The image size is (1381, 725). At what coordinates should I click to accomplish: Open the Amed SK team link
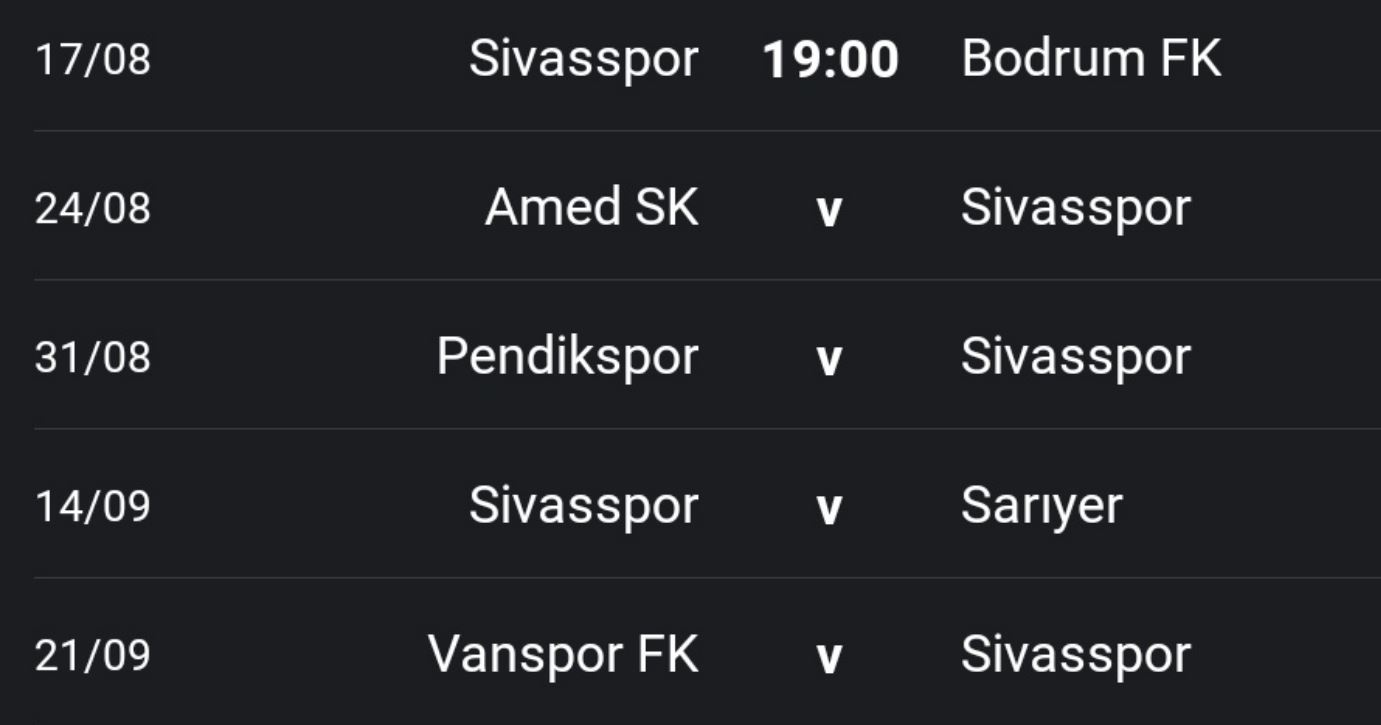pos(592,209)
